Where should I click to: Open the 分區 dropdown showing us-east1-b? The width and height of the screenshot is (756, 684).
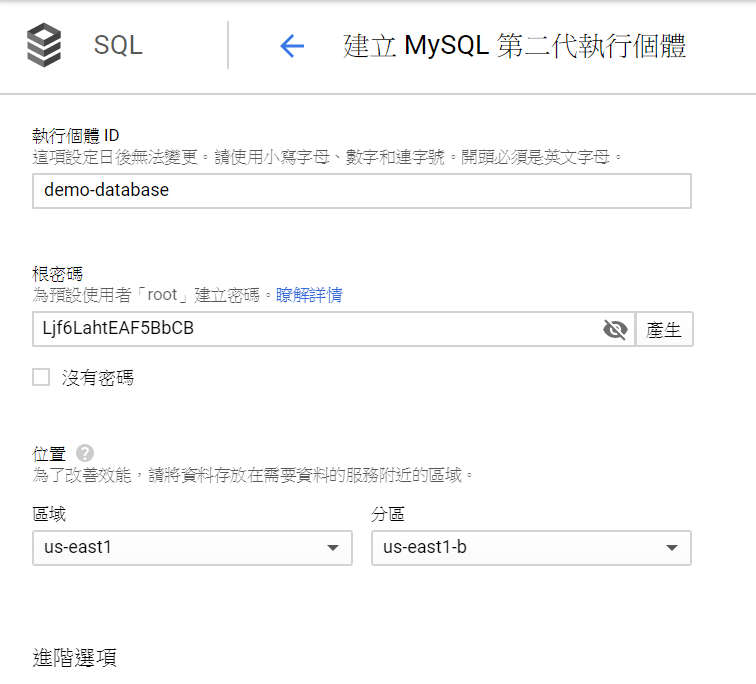tap(531, 548)
